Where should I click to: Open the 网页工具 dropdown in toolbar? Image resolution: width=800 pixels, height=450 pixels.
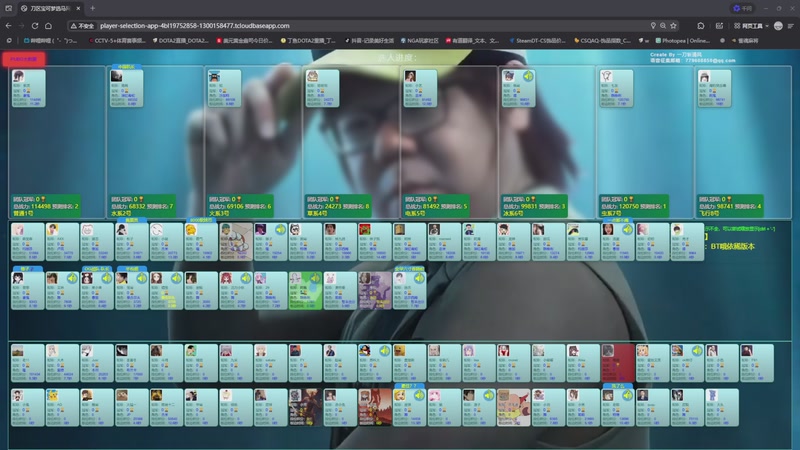point(751,26)
